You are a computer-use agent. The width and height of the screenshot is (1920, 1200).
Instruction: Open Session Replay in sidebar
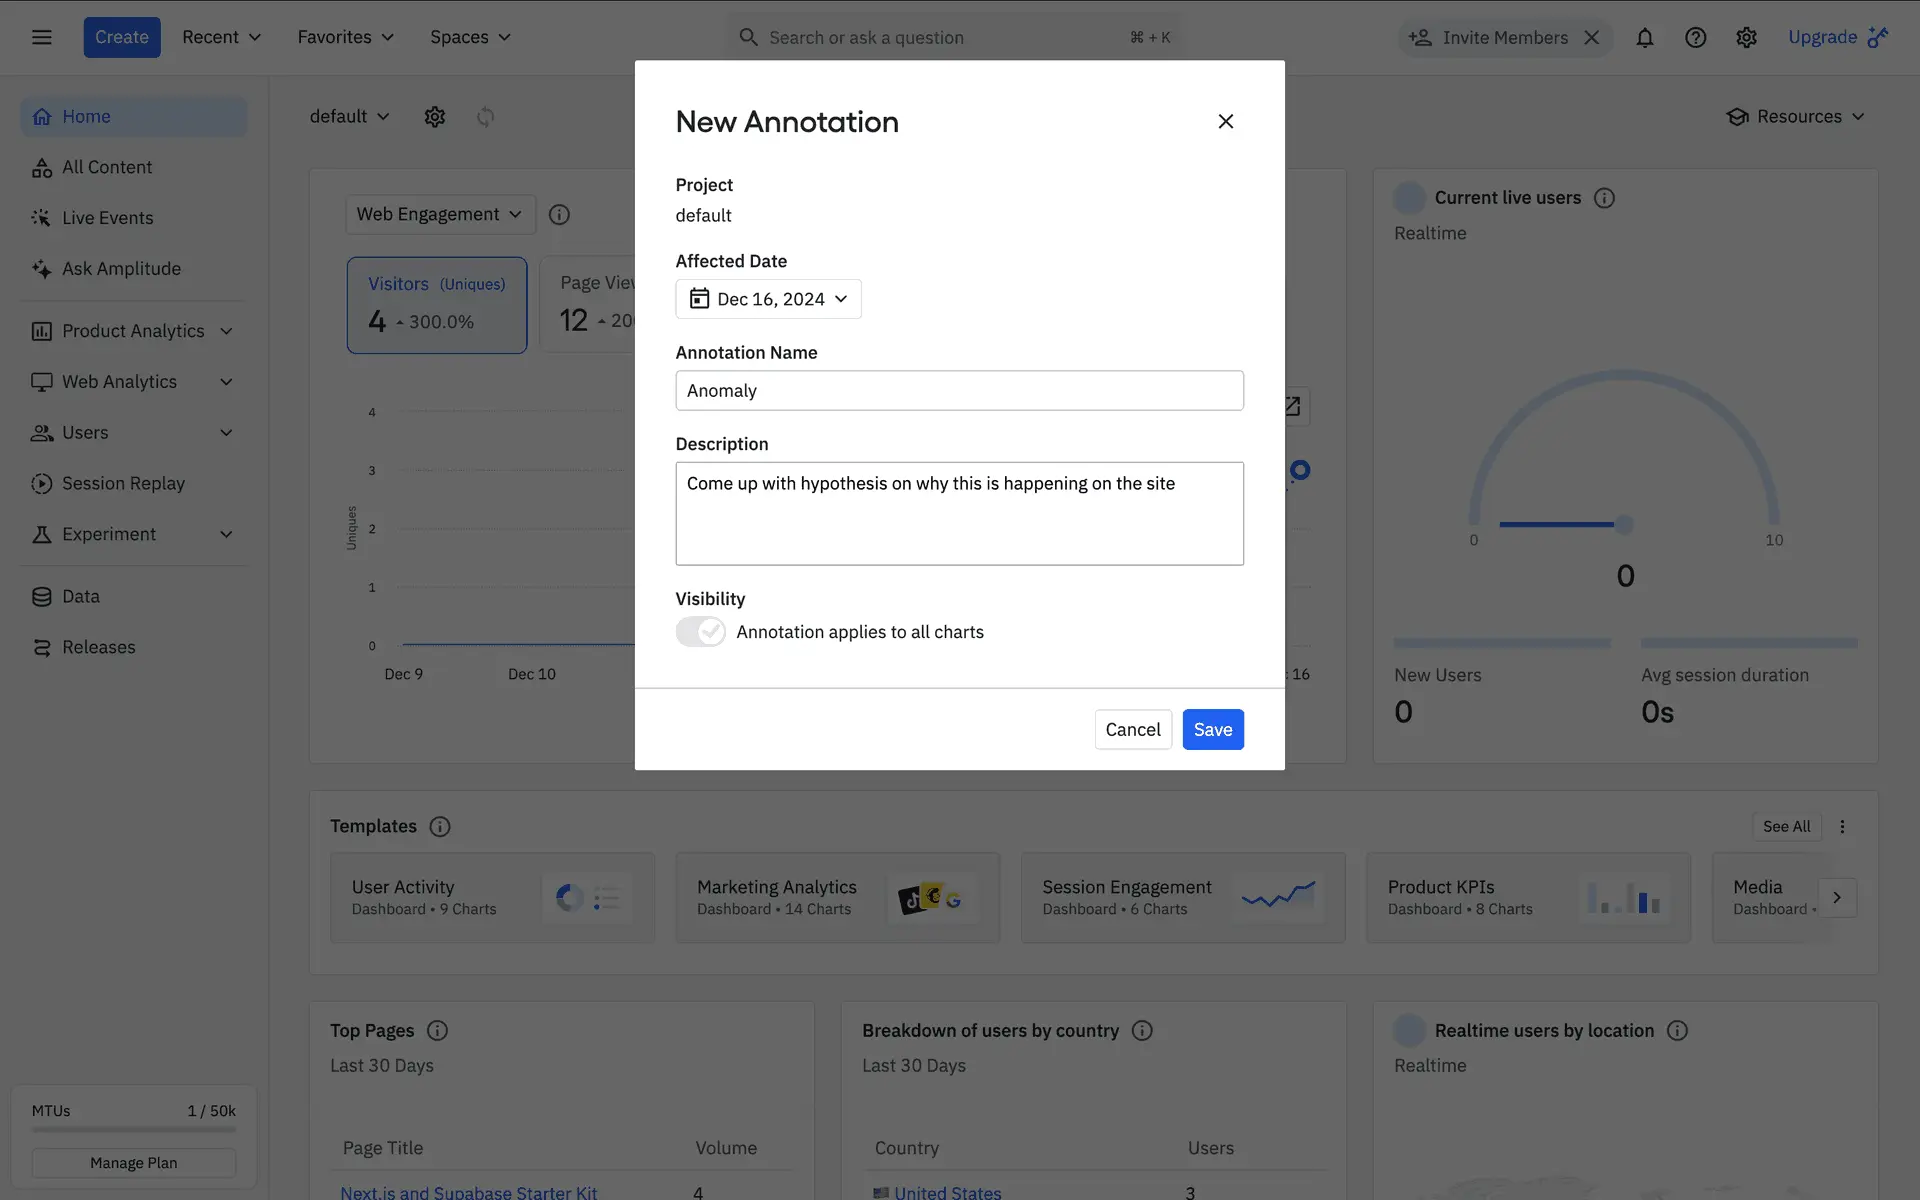(x=123, y=483)
